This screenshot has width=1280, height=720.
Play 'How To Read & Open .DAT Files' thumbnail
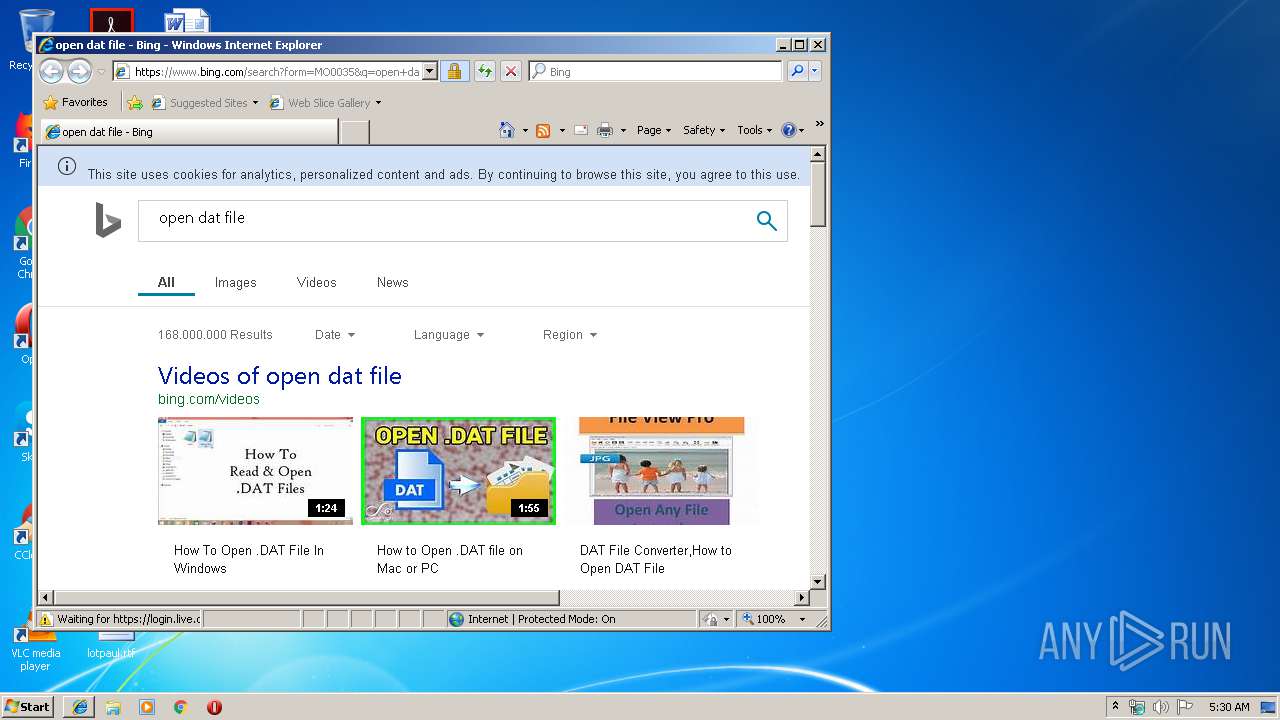[255, 471]
